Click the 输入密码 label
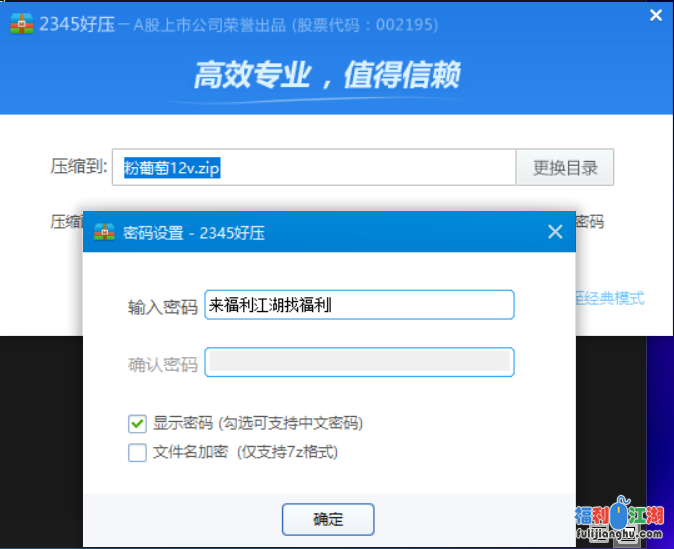Screen dimensions: 674x549 162,307
